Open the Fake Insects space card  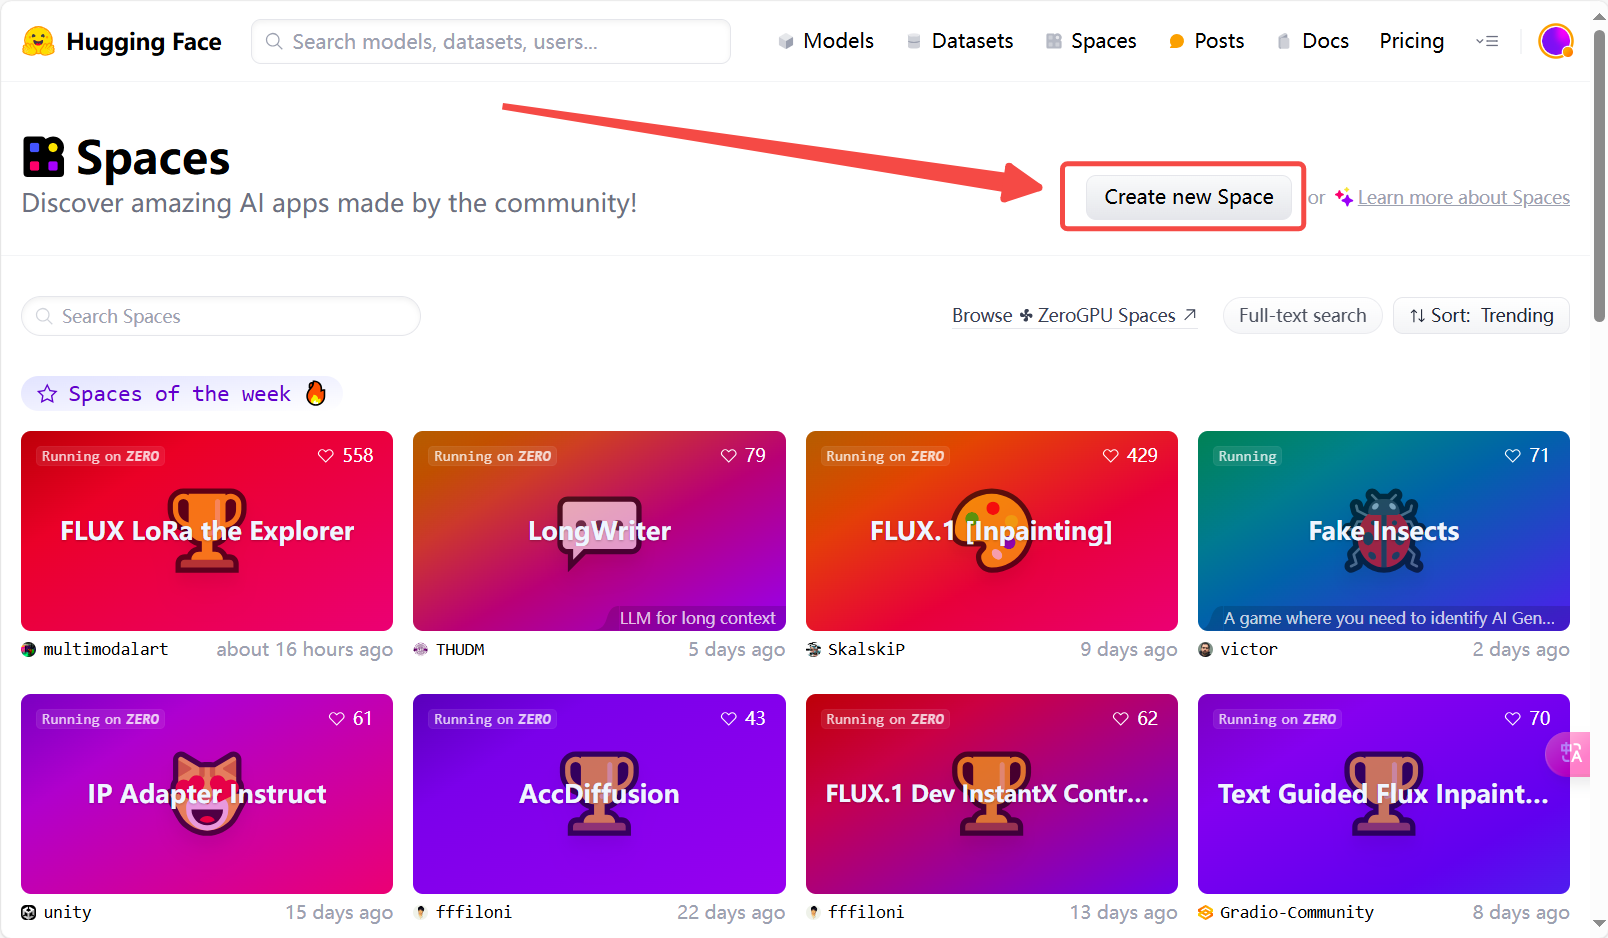[x=1384, y=531]
